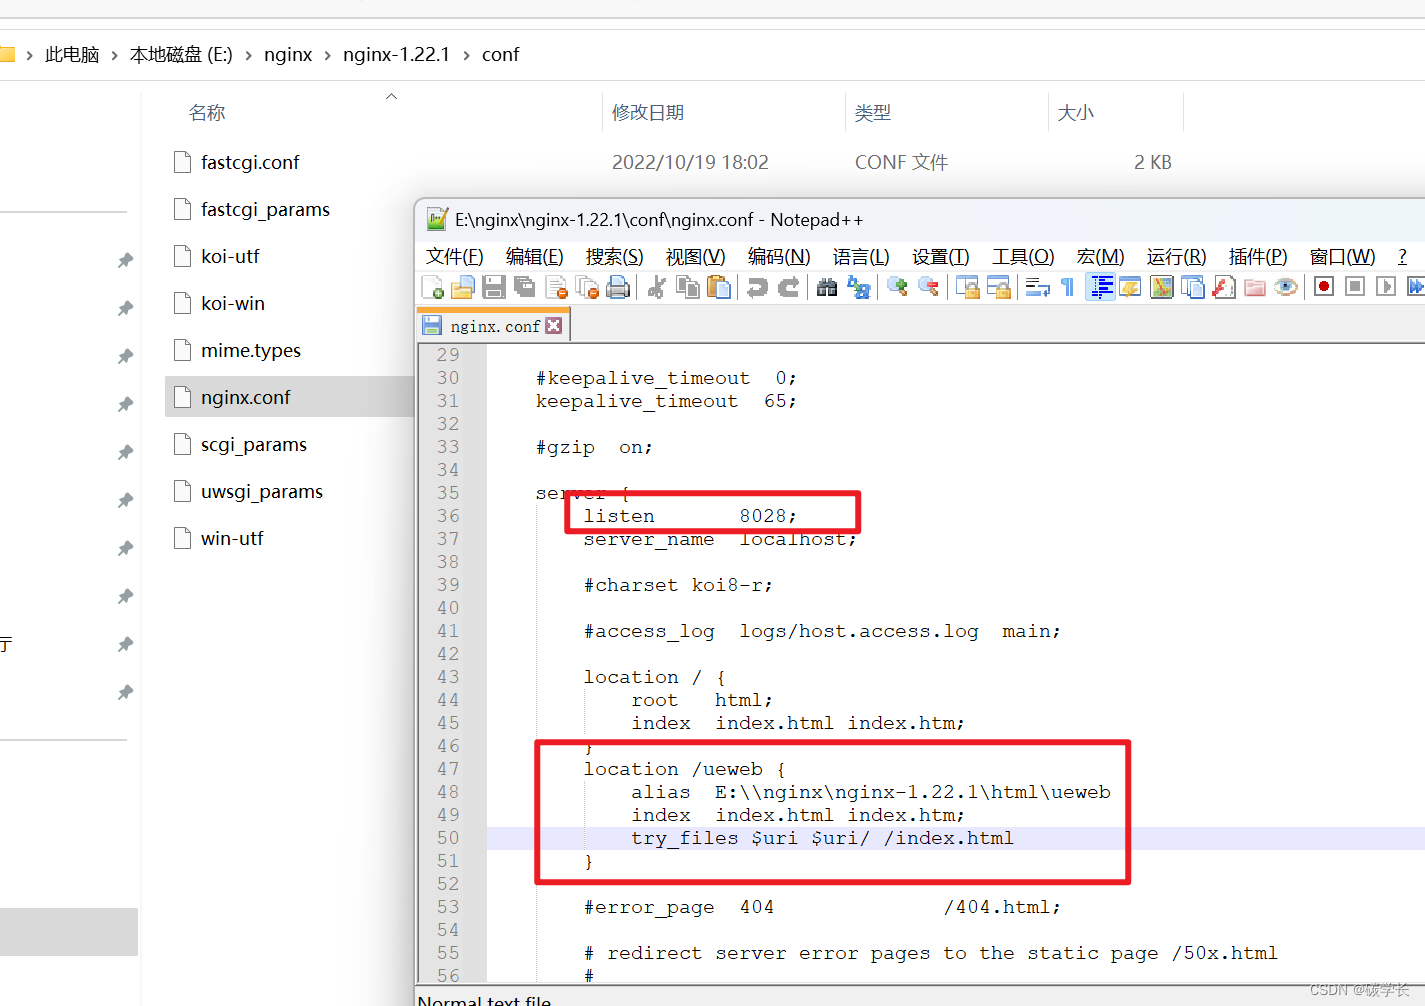Expand the chevron after 本地磁盘 (E:)
Image resolution: width=1425 pixels, height=1006 pixels.
248,55
